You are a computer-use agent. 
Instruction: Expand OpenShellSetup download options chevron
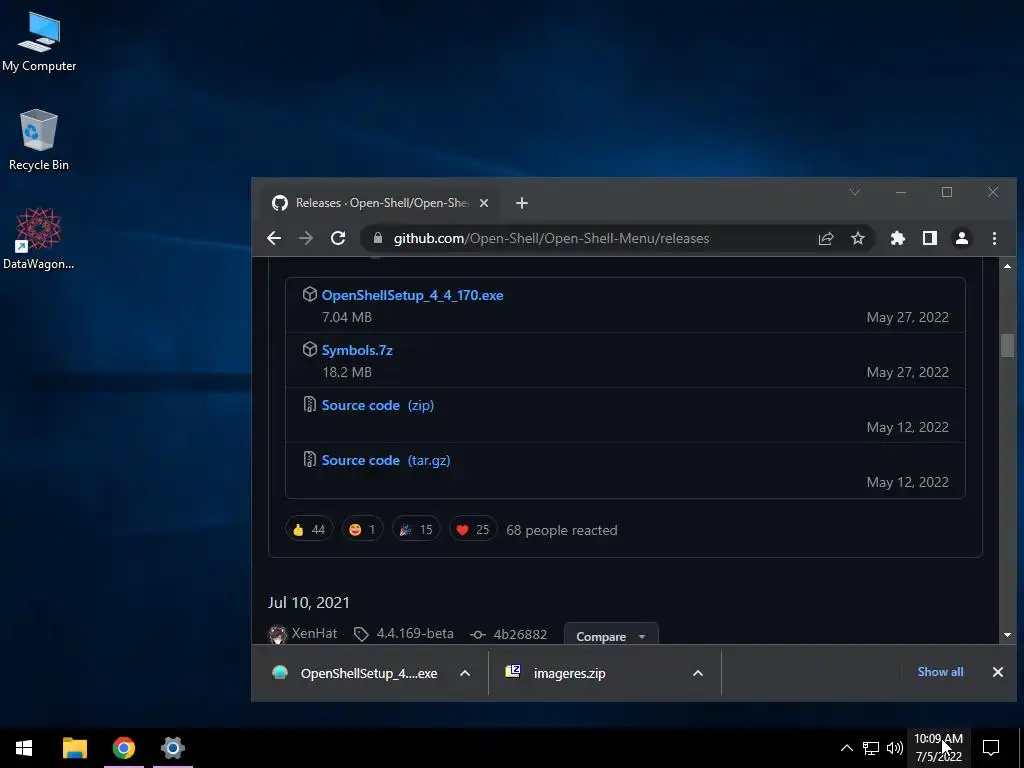[465, 673]
